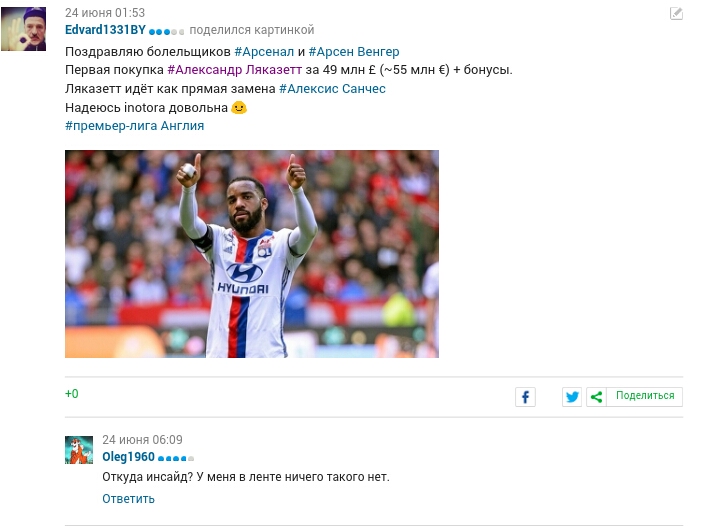Open the #Александр Ляказетт hashtag
The height and width of the screenshot is (532, 704).
(234, 70)
